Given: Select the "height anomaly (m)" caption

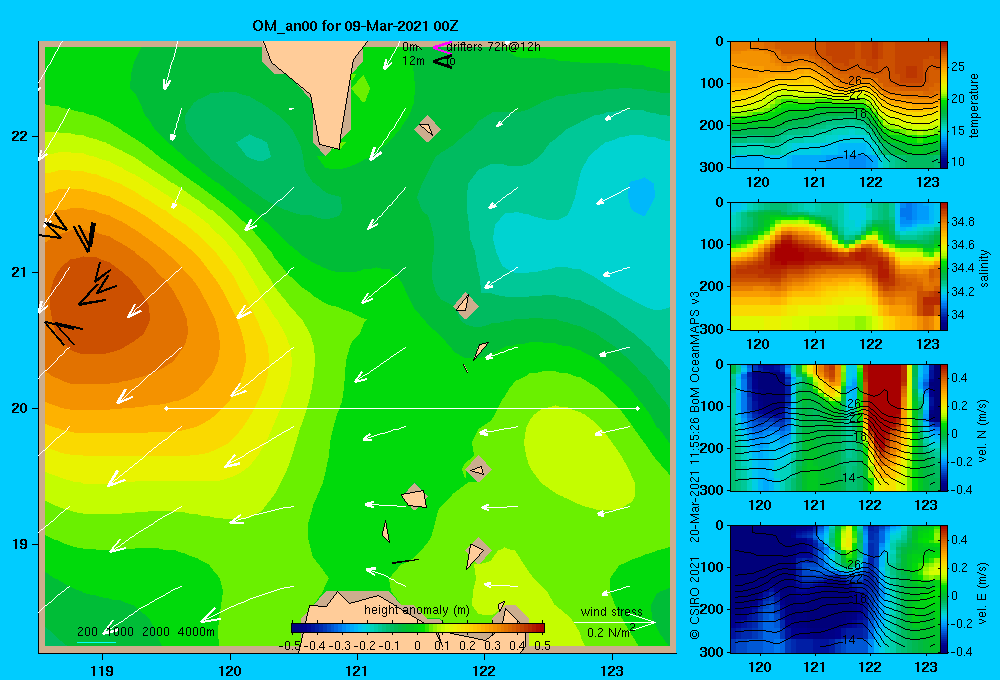Looking at the screenshot, I should (x=417, y=610).
